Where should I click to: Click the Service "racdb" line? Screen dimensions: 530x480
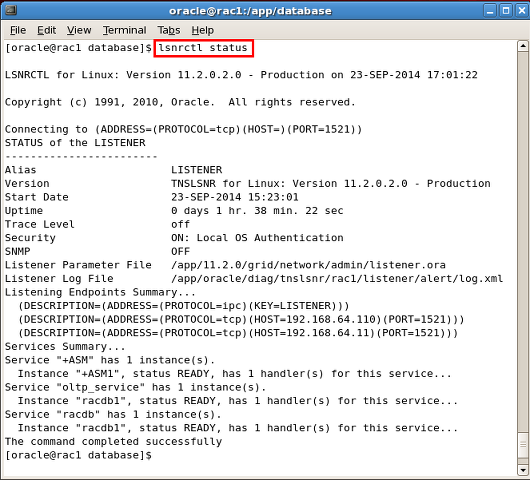coord(113,414)
